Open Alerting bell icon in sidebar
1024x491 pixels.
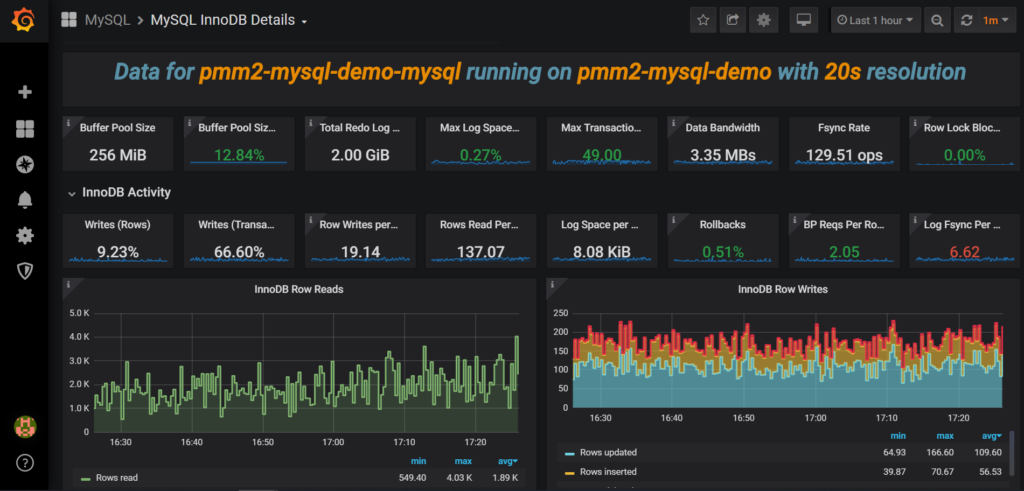click(x=25, y=200)
